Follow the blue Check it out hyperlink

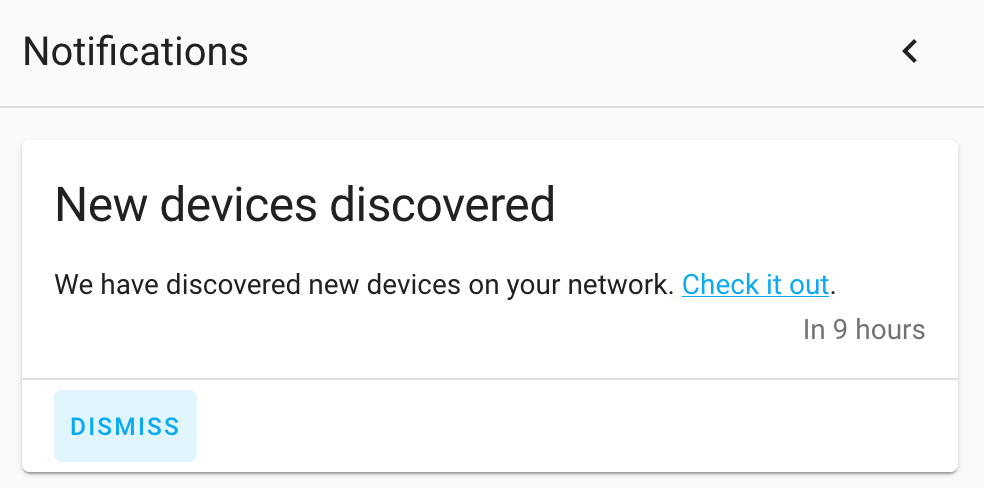click(x=756, y=285)
